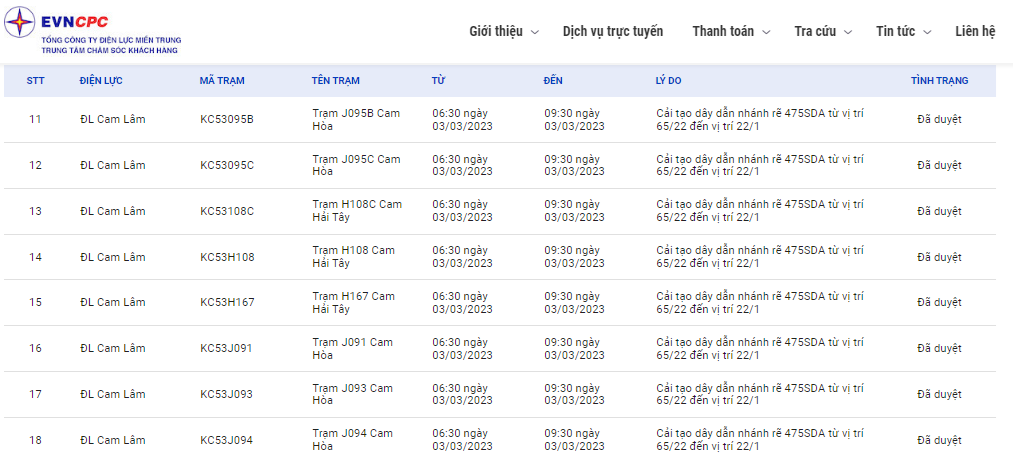Image resolution: width=1013 pixels, height=461 pixels.
Task: Click Đã duyệt status in row 18
Action: pyautogui.click(x=939, y=440)
